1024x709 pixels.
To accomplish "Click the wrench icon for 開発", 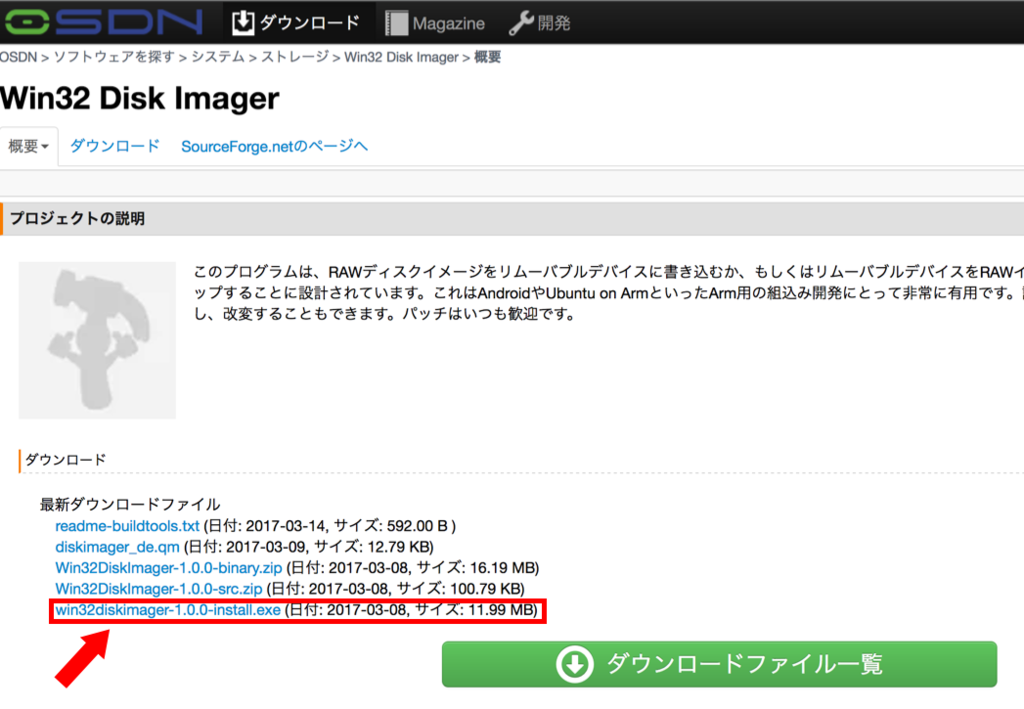I will pos(521,24).
